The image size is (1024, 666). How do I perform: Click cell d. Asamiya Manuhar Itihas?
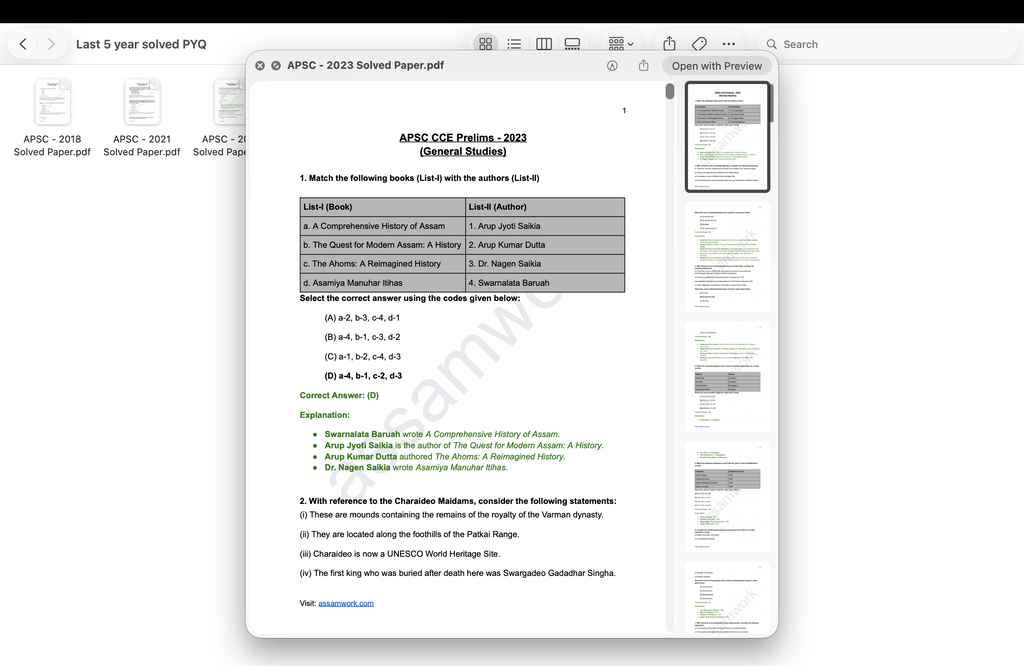point(383,283)
